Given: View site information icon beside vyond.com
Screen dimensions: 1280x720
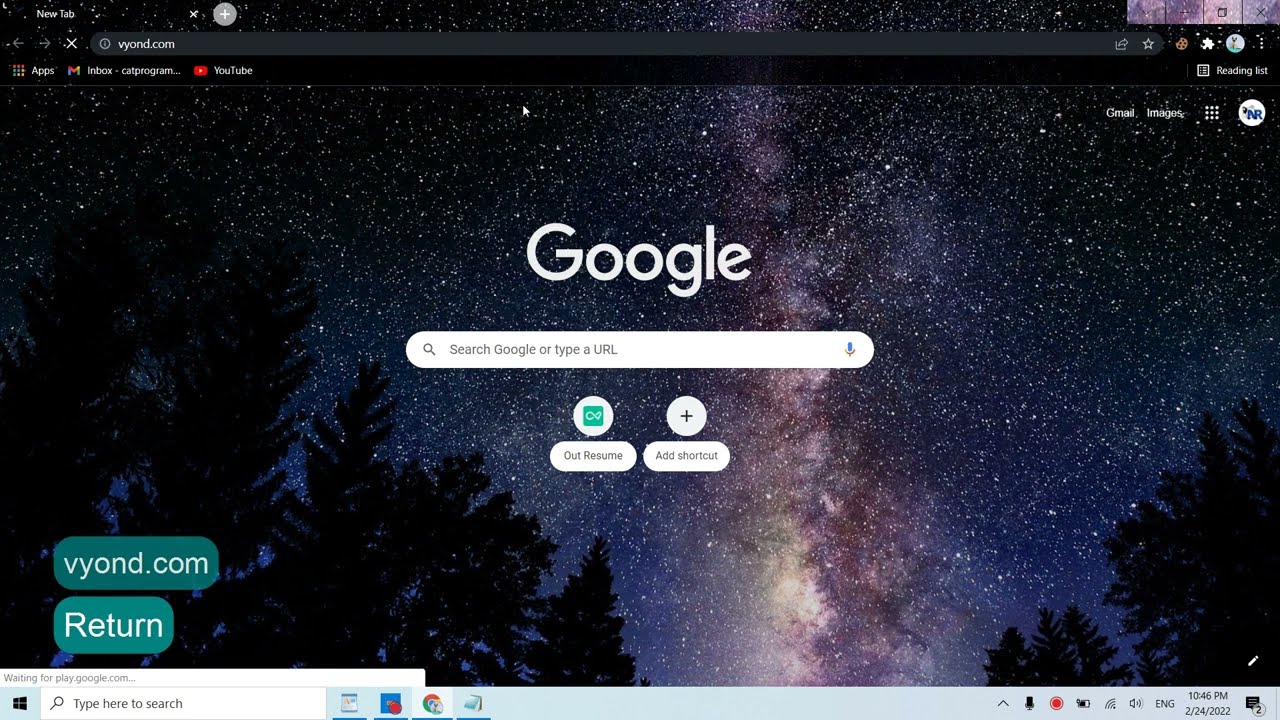Looking at the screenshot, I should tap(105, 44).
